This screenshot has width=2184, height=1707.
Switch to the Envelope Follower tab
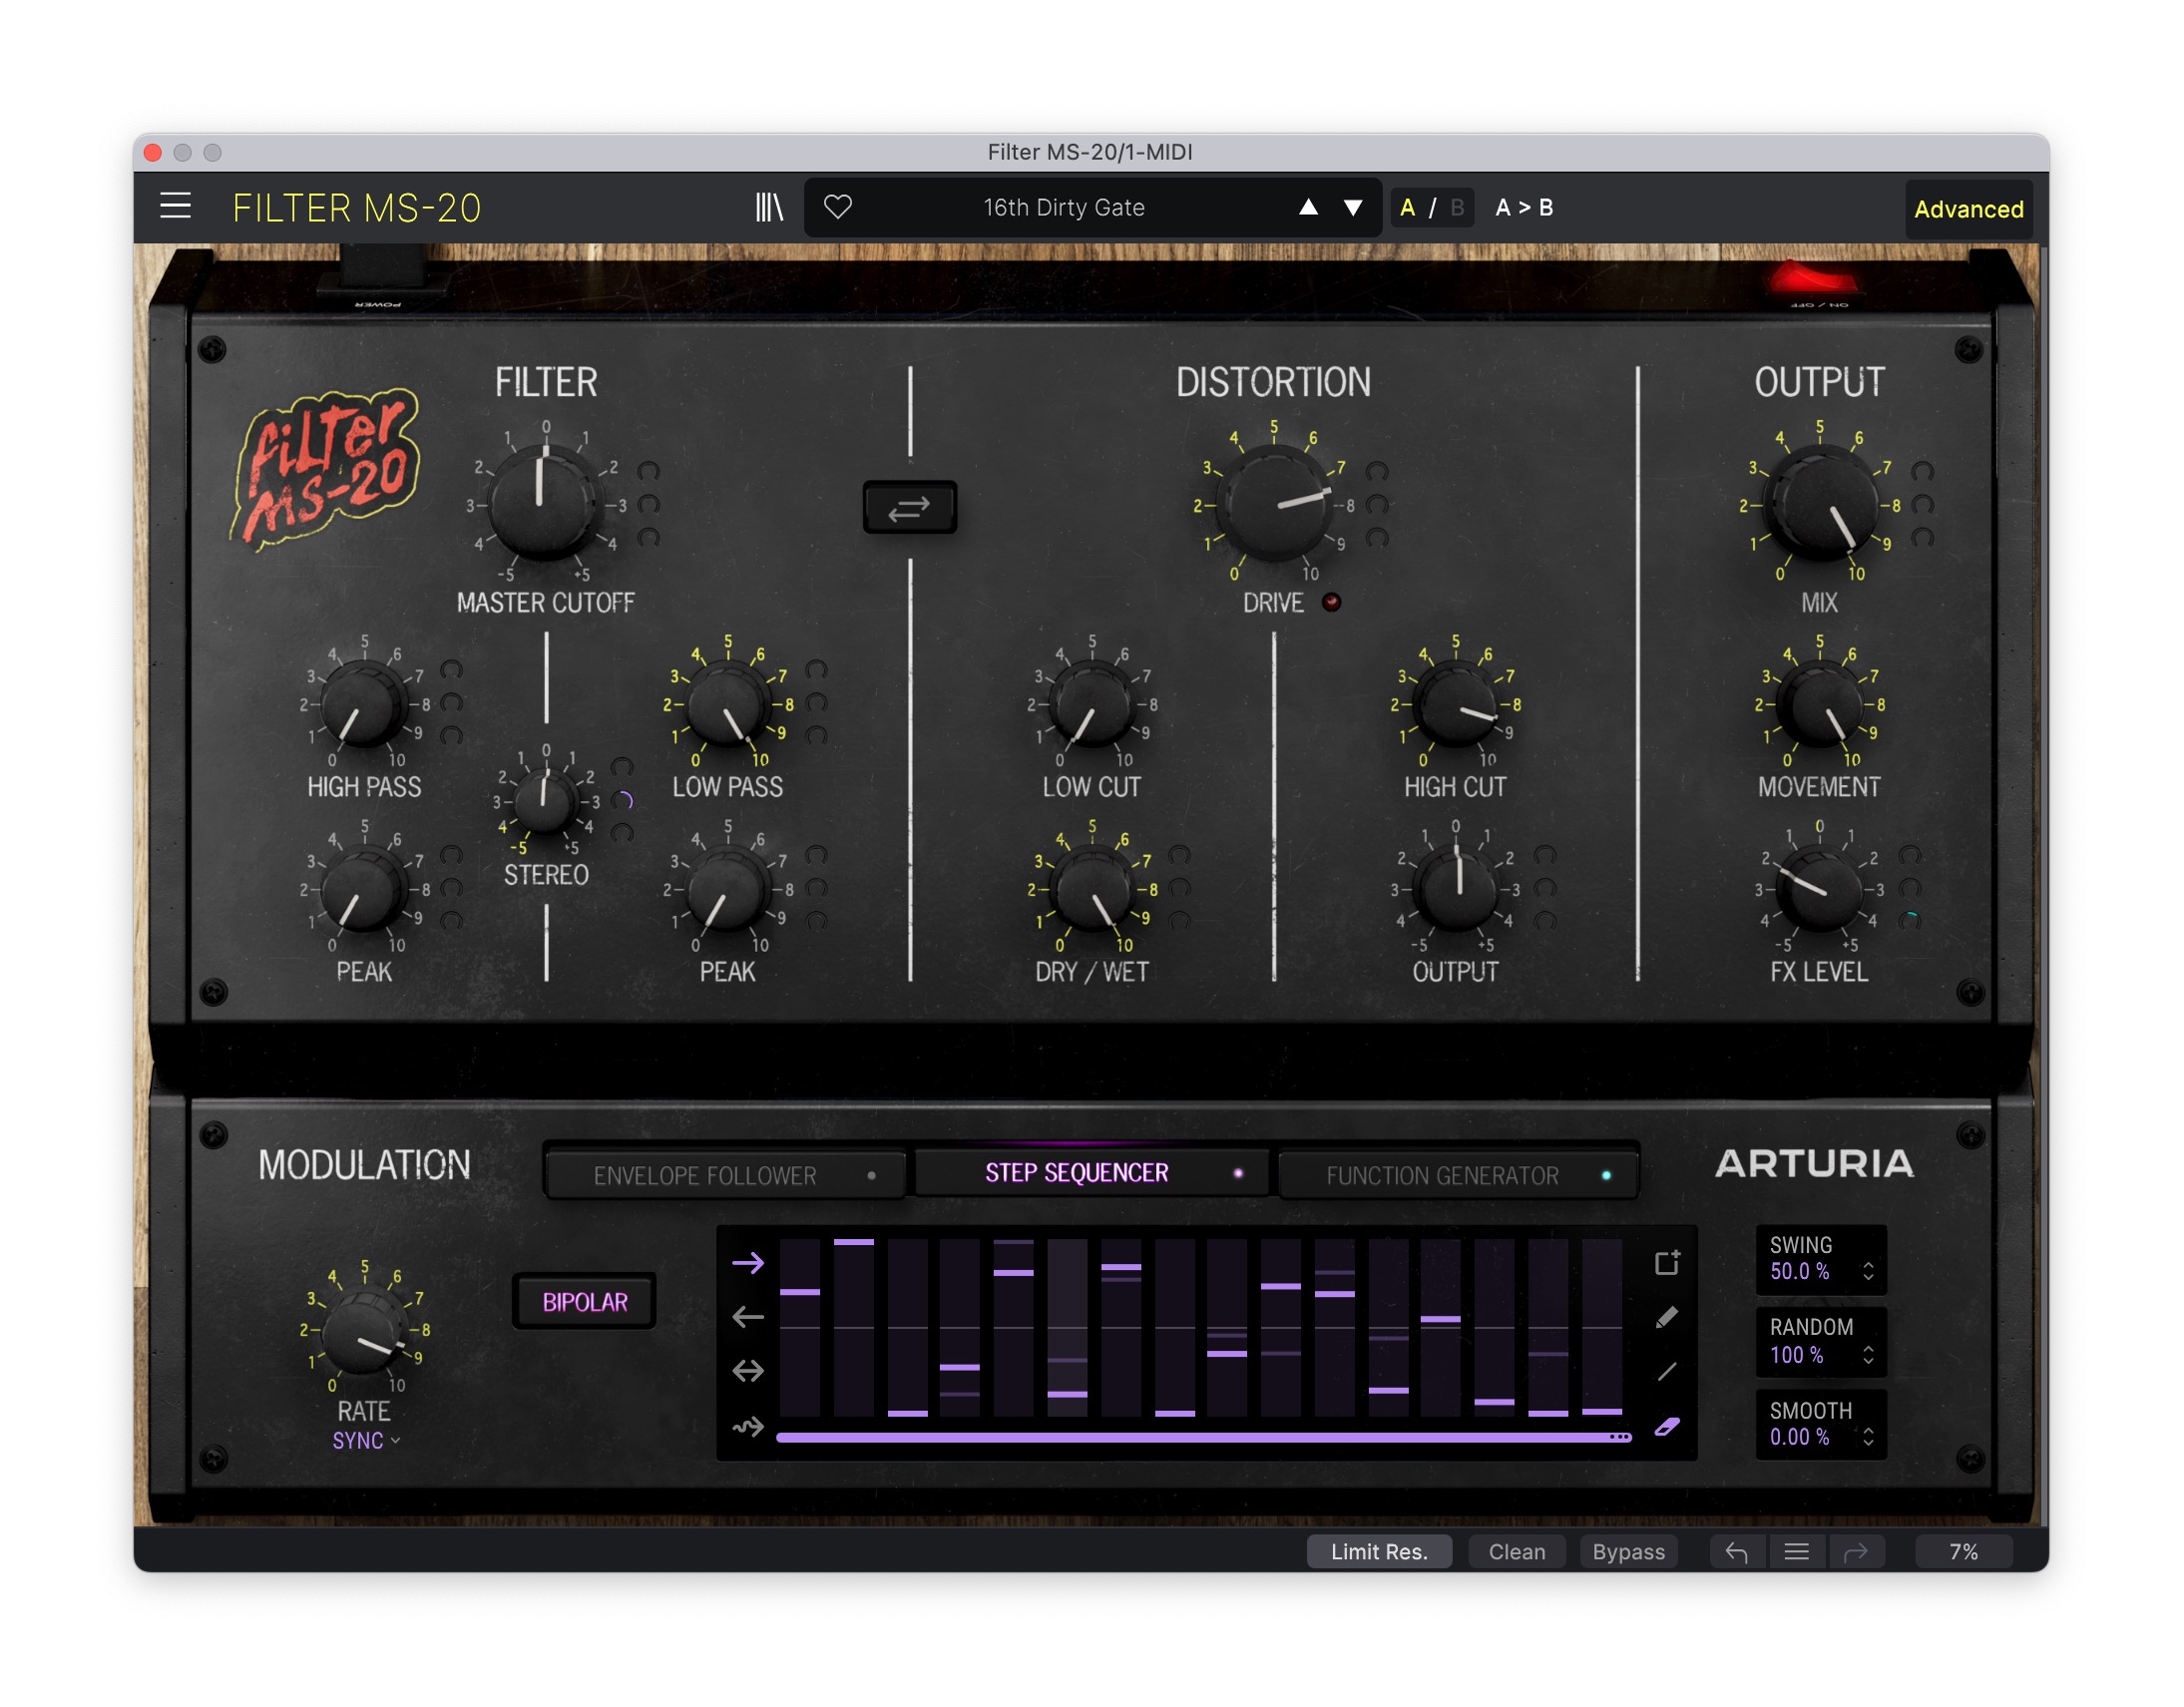point(723,1174)
